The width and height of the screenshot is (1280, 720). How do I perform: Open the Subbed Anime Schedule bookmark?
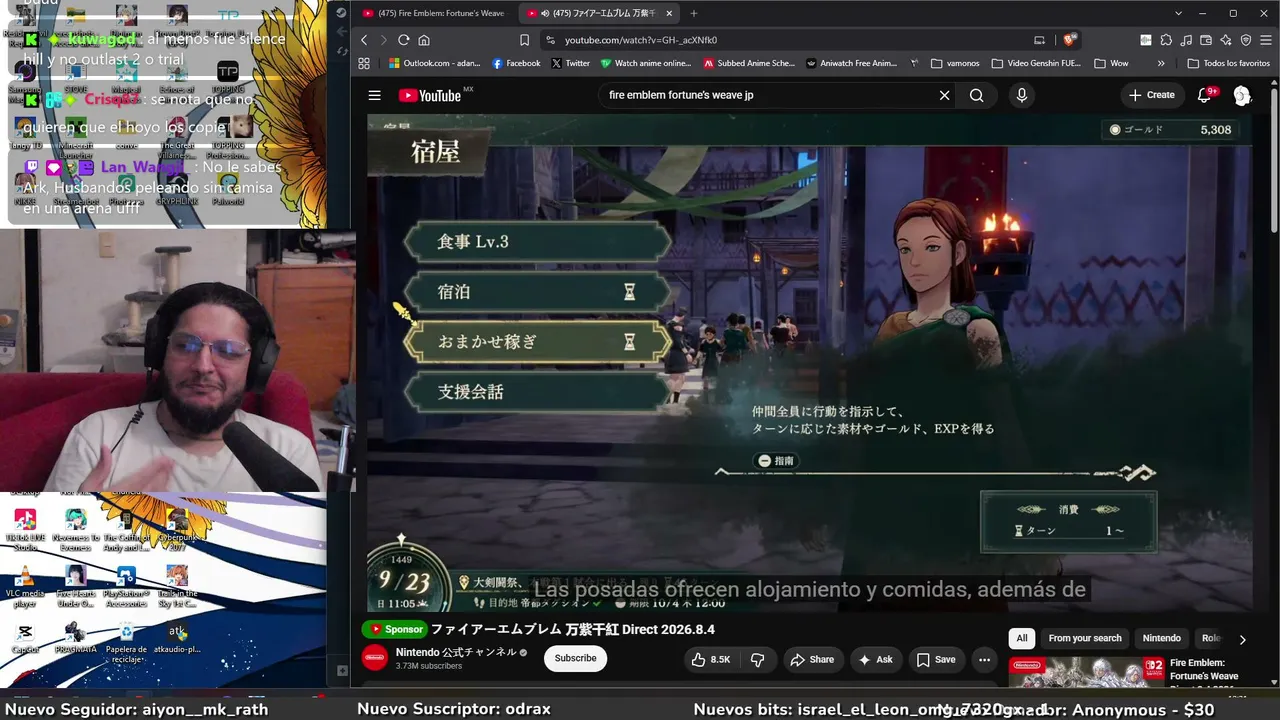pyautogui.click(x=750, y=63)
